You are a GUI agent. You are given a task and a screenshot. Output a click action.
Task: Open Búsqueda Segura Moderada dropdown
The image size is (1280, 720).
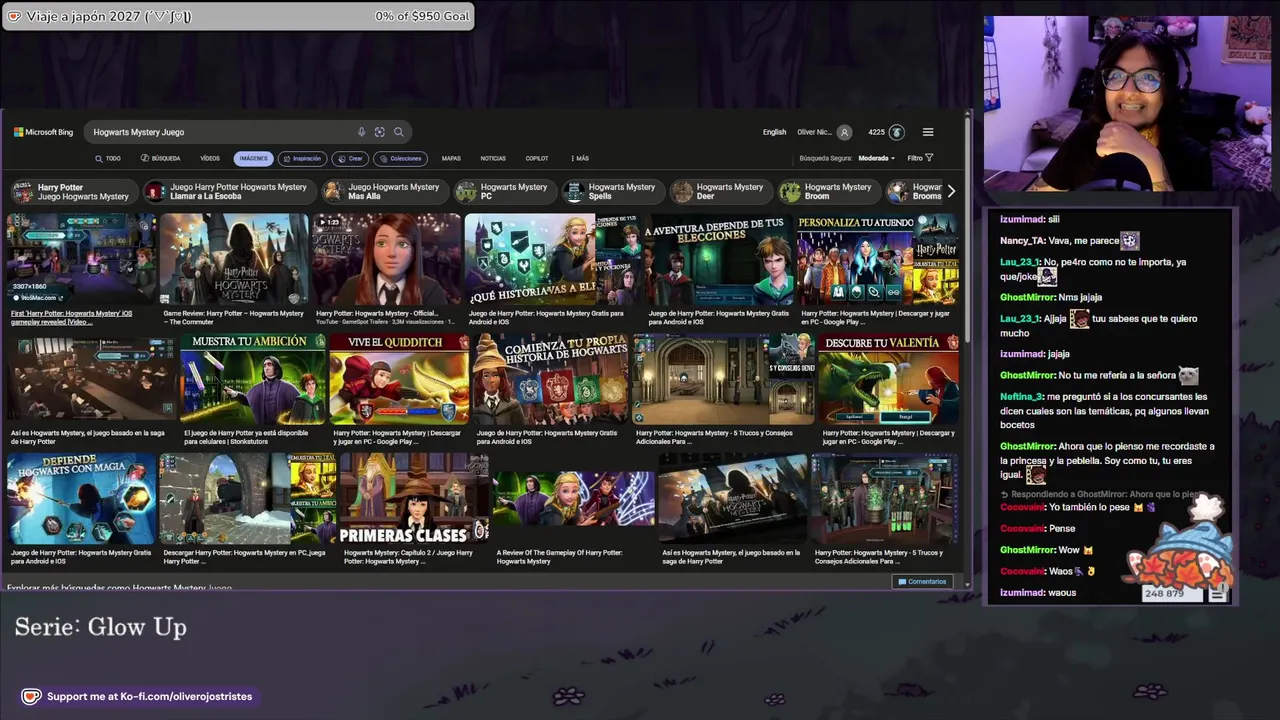875,158
